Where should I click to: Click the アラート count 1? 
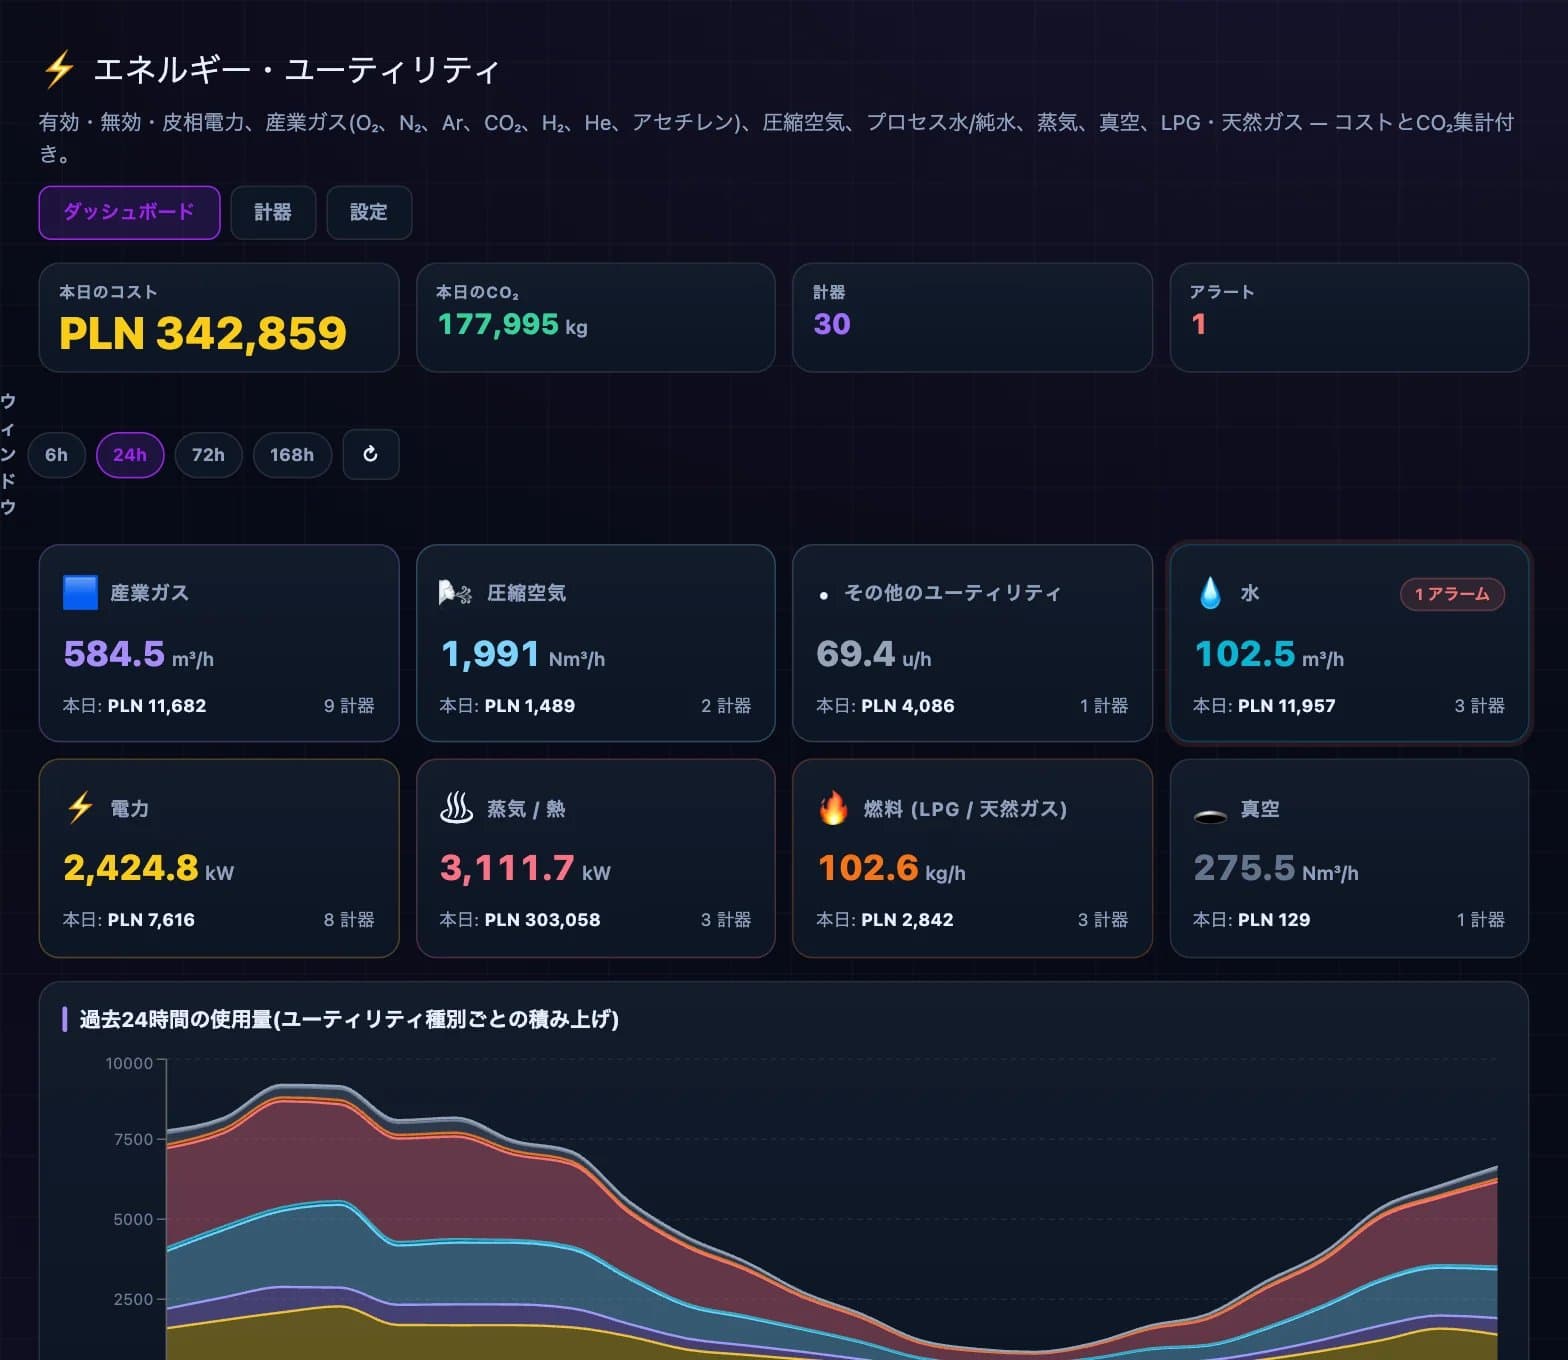click(x=1199, y=324)
